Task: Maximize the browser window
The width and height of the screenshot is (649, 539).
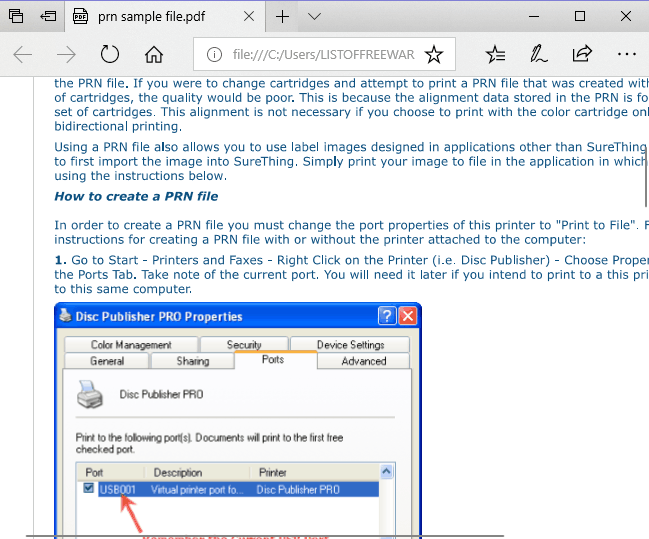Action: pos(580,17)
